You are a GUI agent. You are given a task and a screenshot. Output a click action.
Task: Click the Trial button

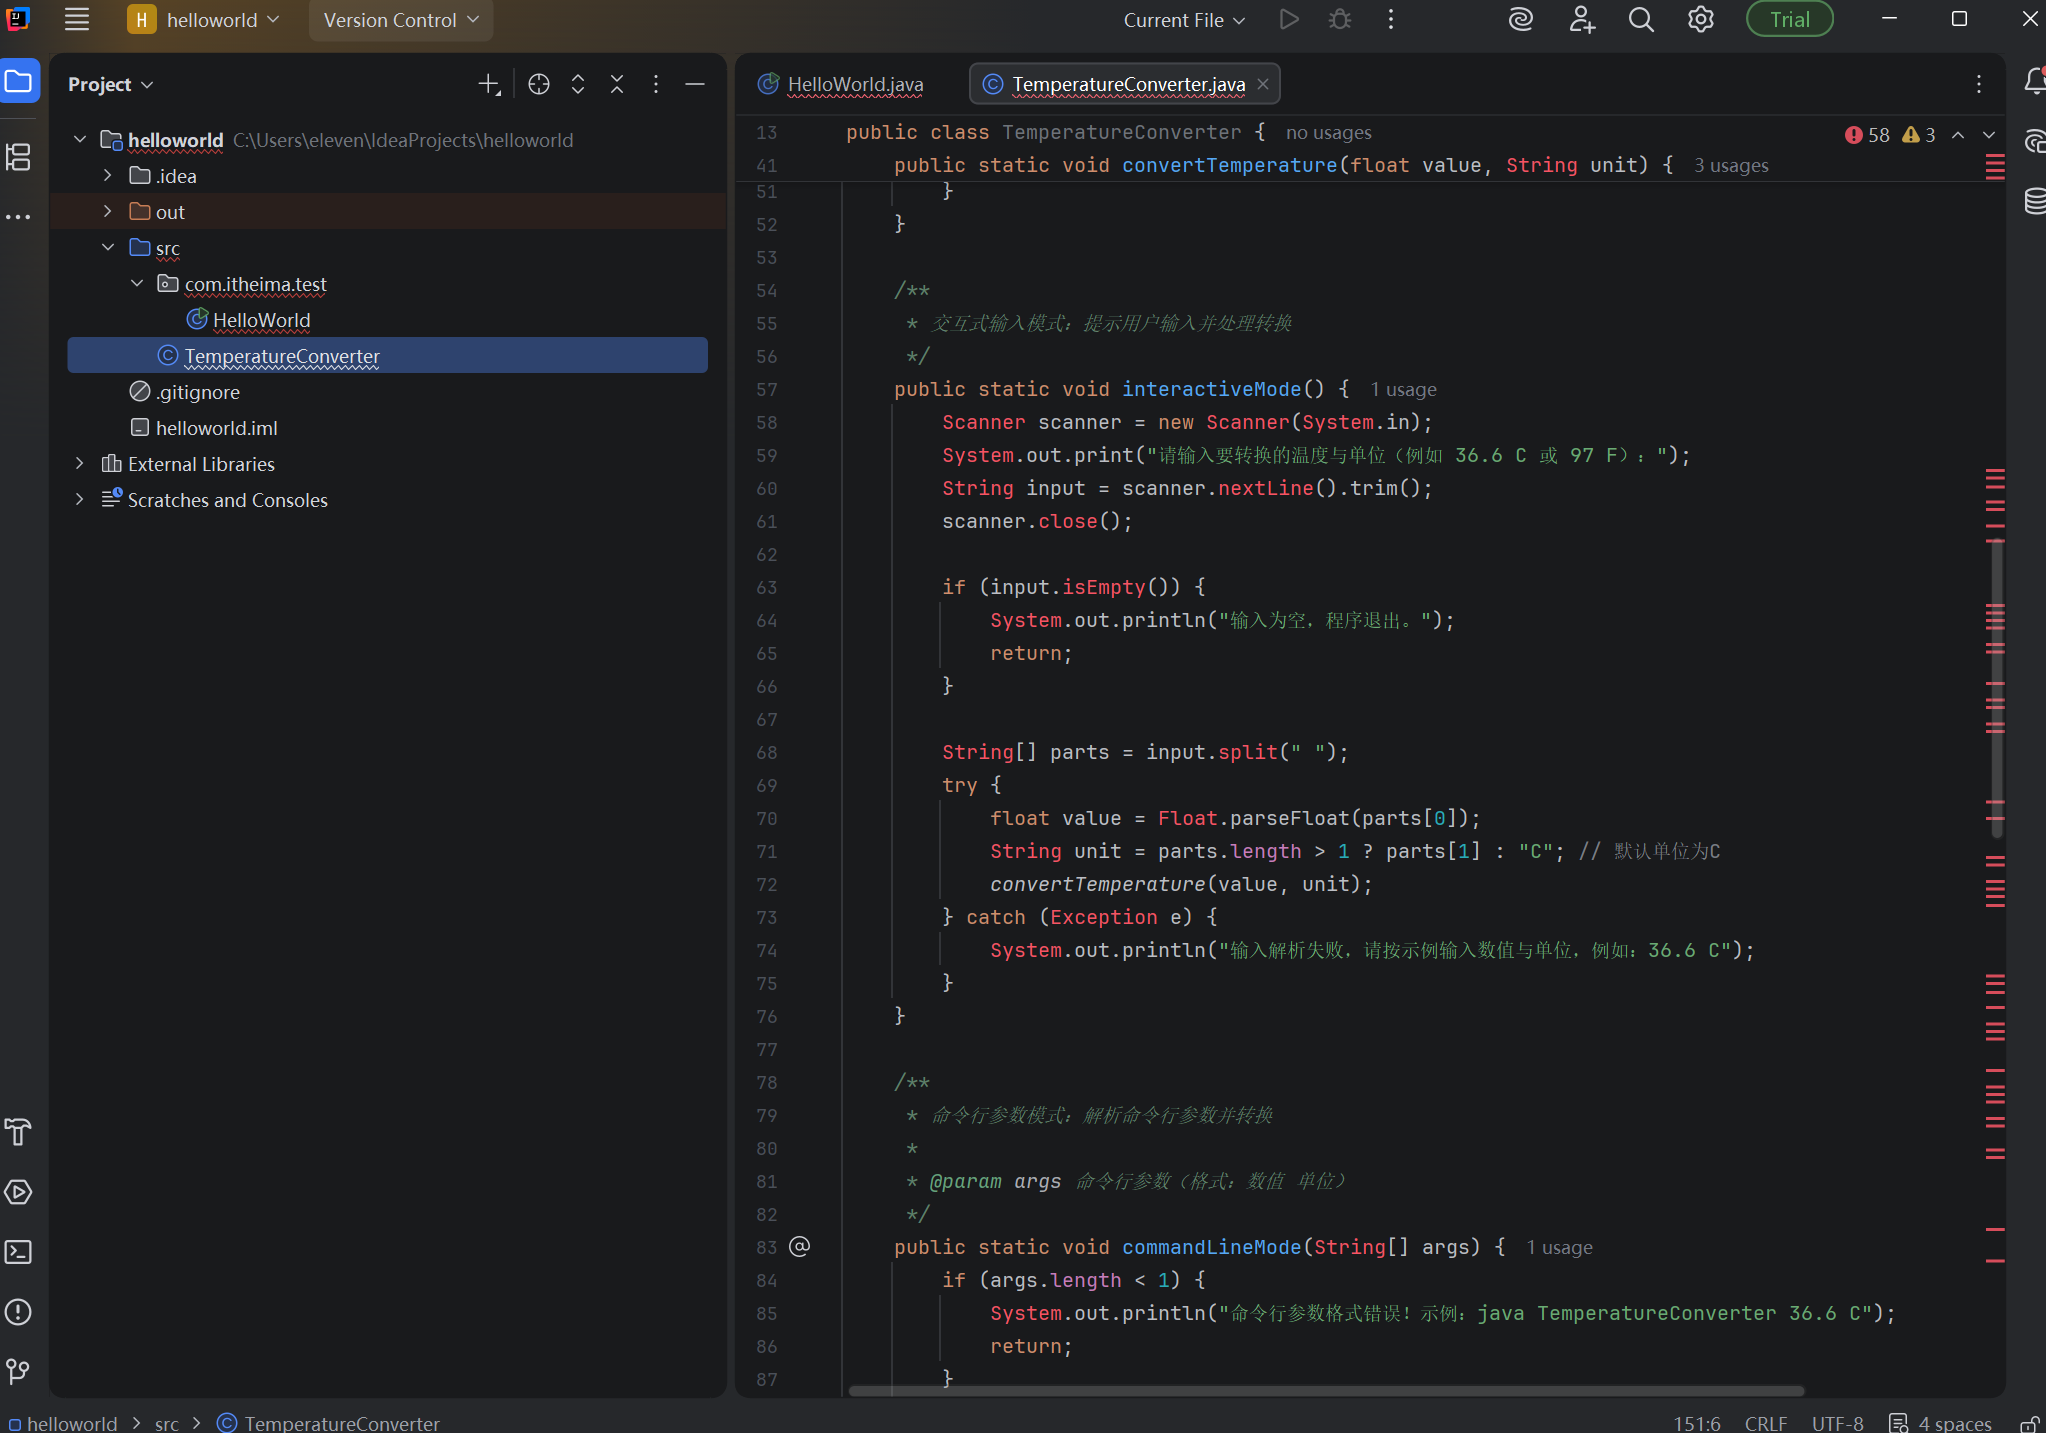tap(1789, 20)
